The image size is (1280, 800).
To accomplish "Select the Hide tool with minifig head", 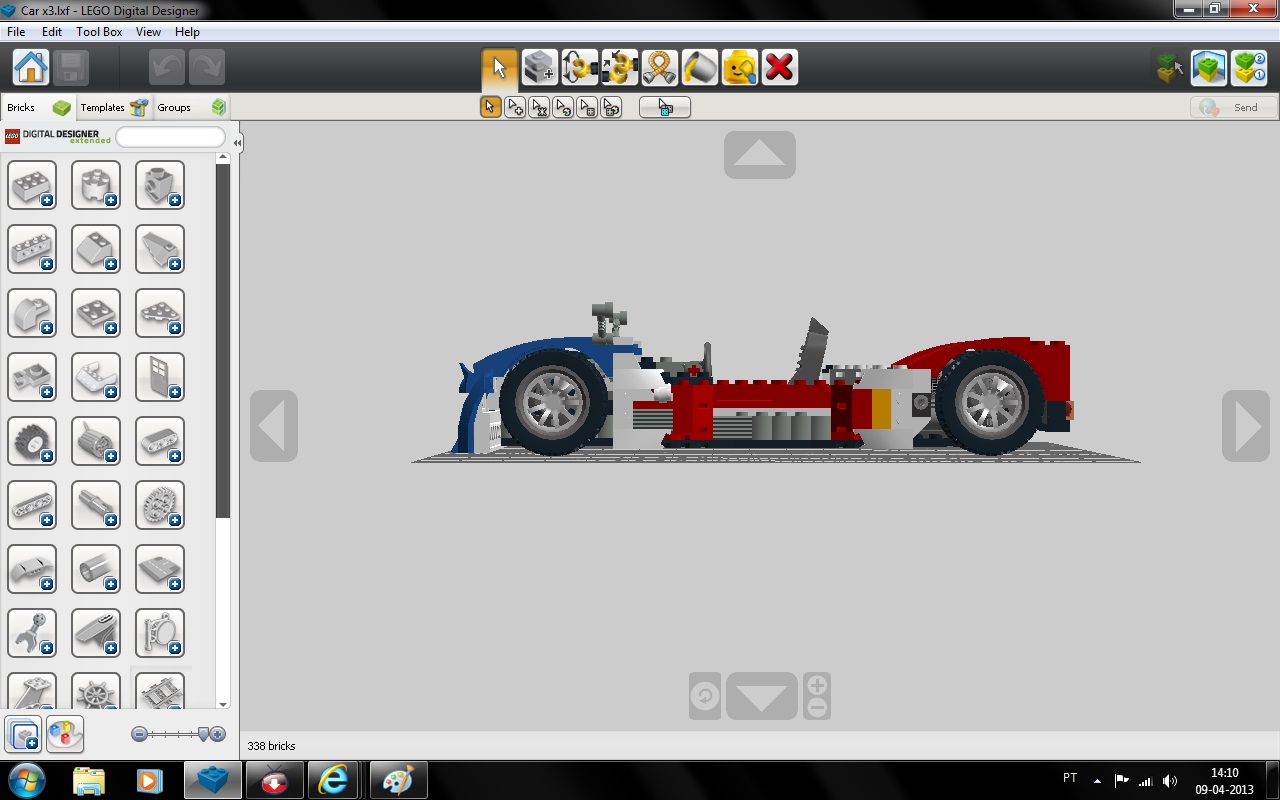I will coord(740,67).
